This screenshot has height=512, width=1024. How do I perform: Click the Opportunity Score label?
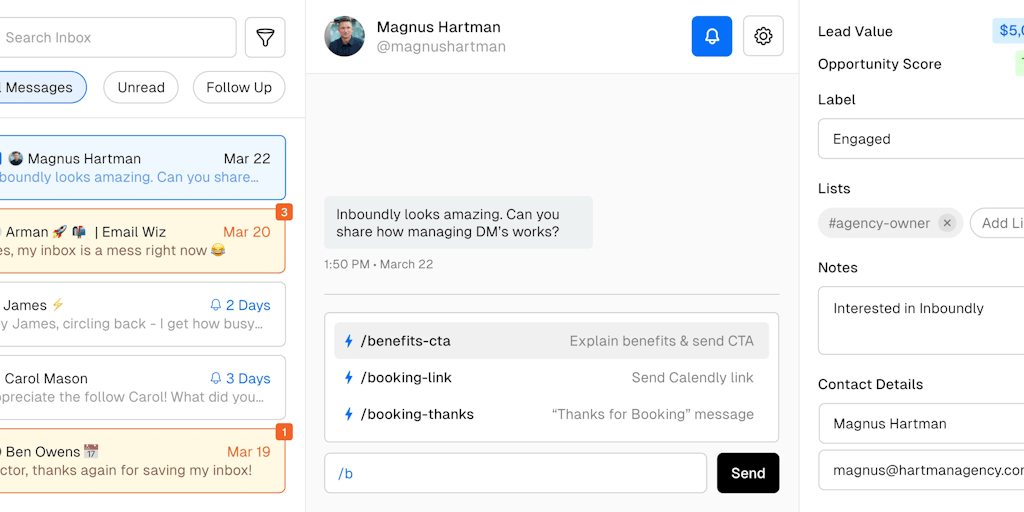click(879, 64)
